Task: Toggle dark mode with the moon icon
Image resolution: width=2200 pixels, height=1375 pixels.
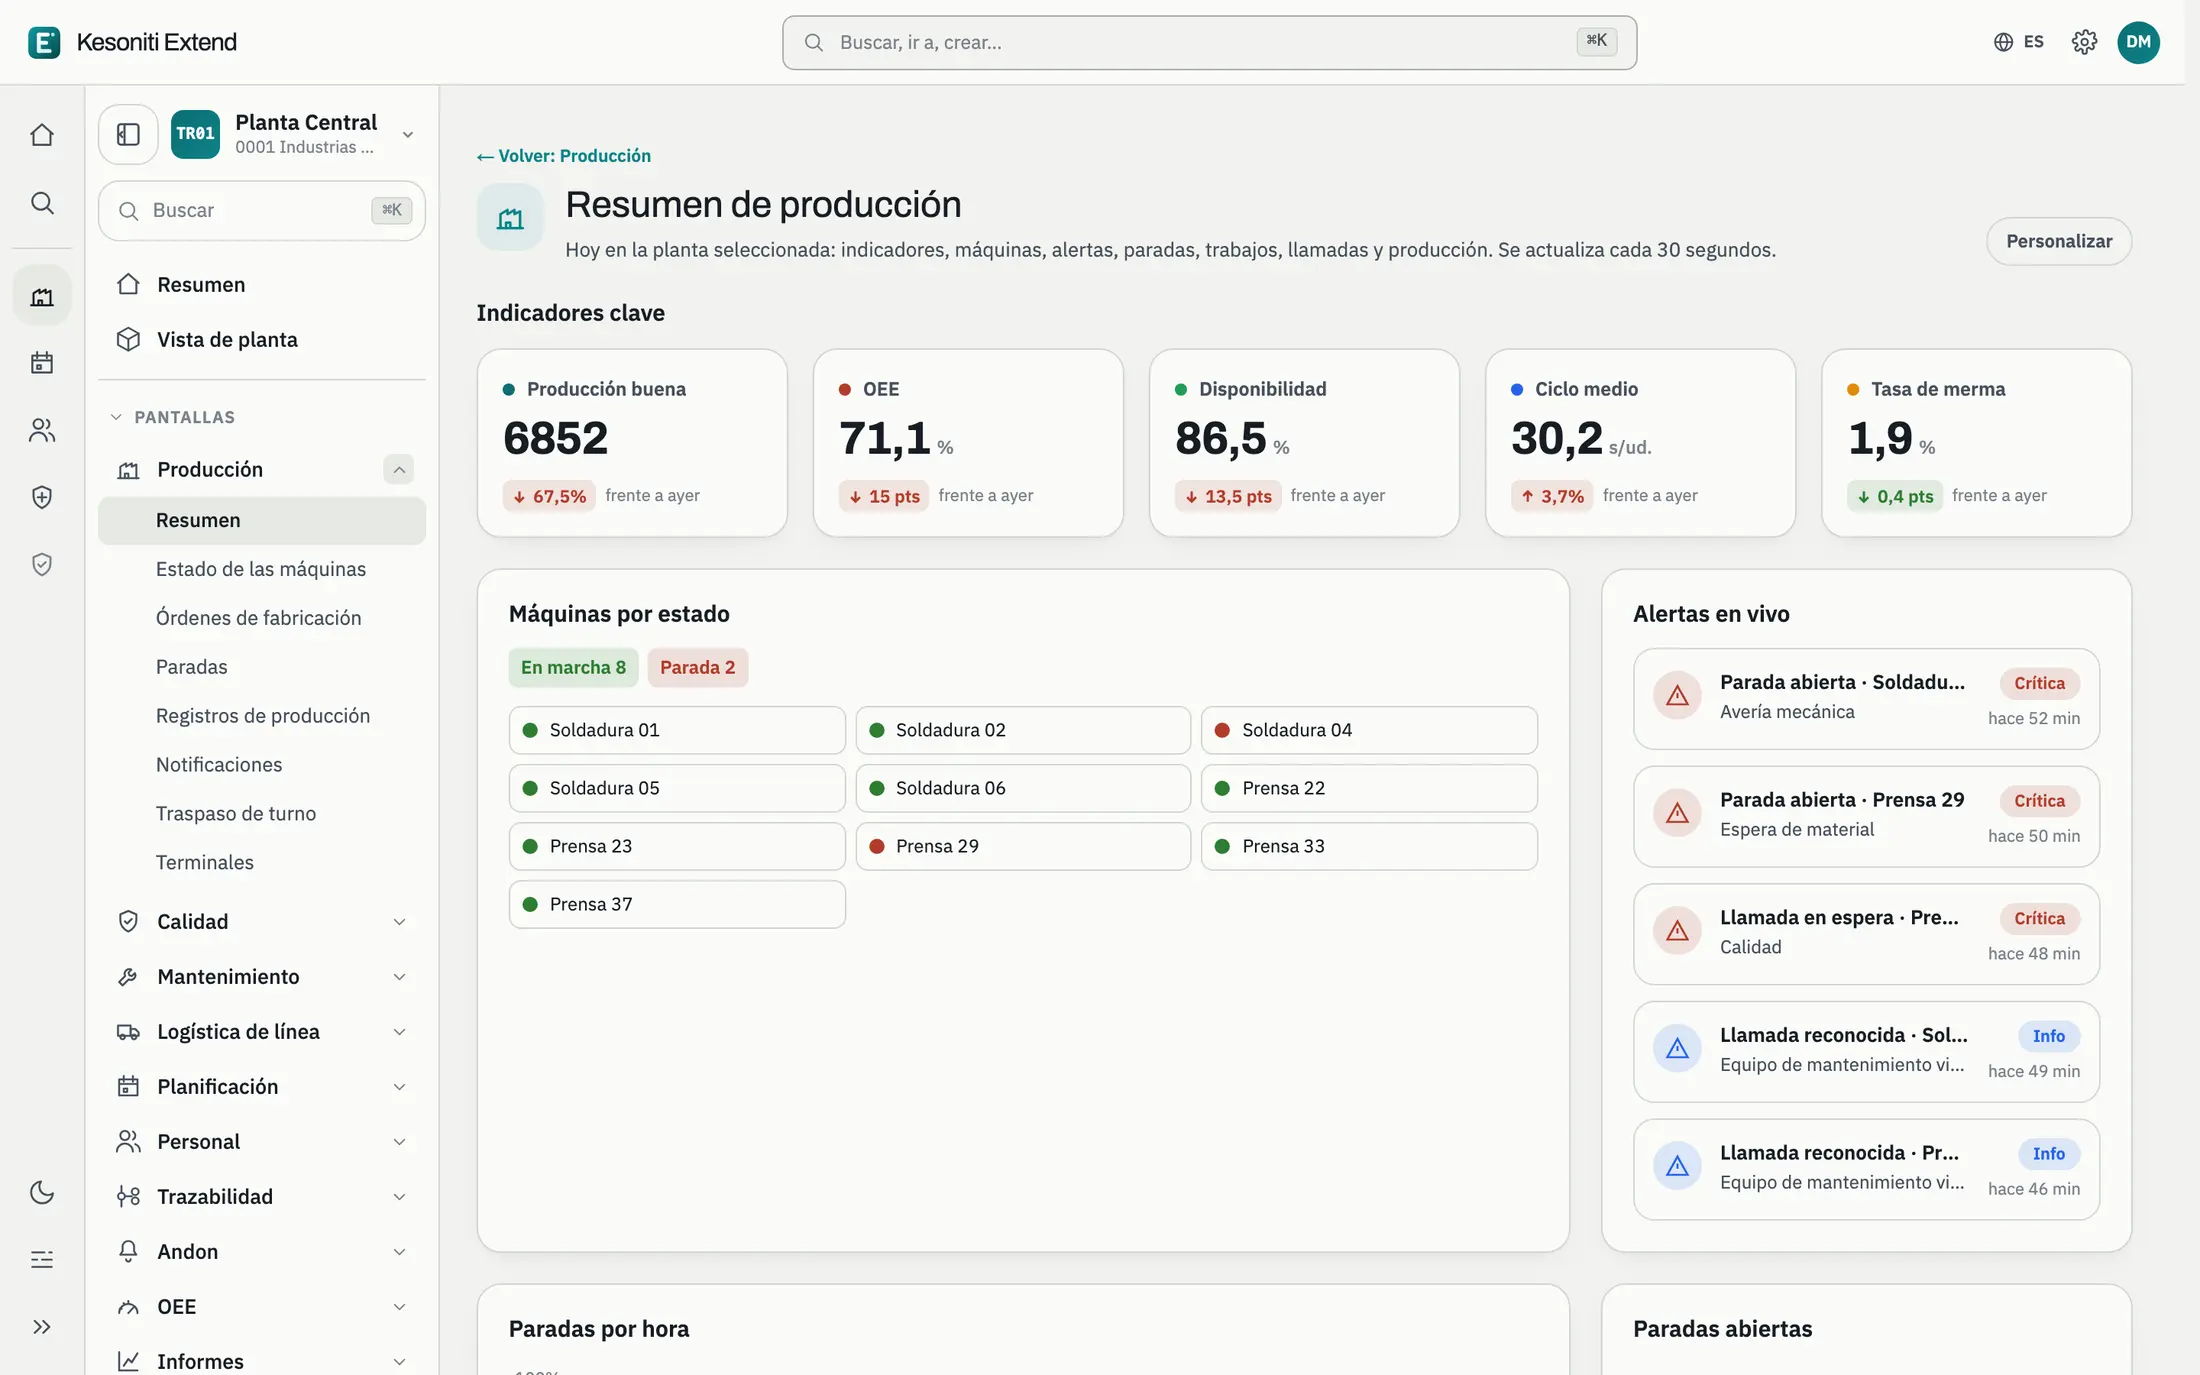Action: [42, 1192]
